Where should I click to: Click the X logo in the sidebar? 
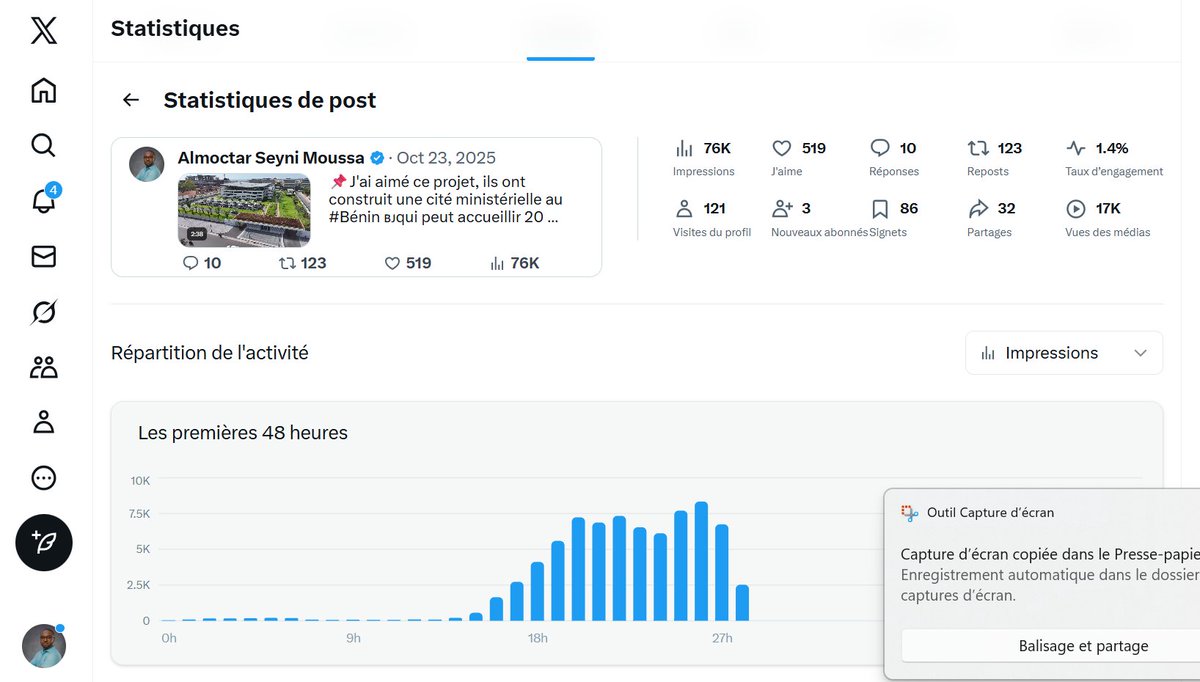[42, 31]
